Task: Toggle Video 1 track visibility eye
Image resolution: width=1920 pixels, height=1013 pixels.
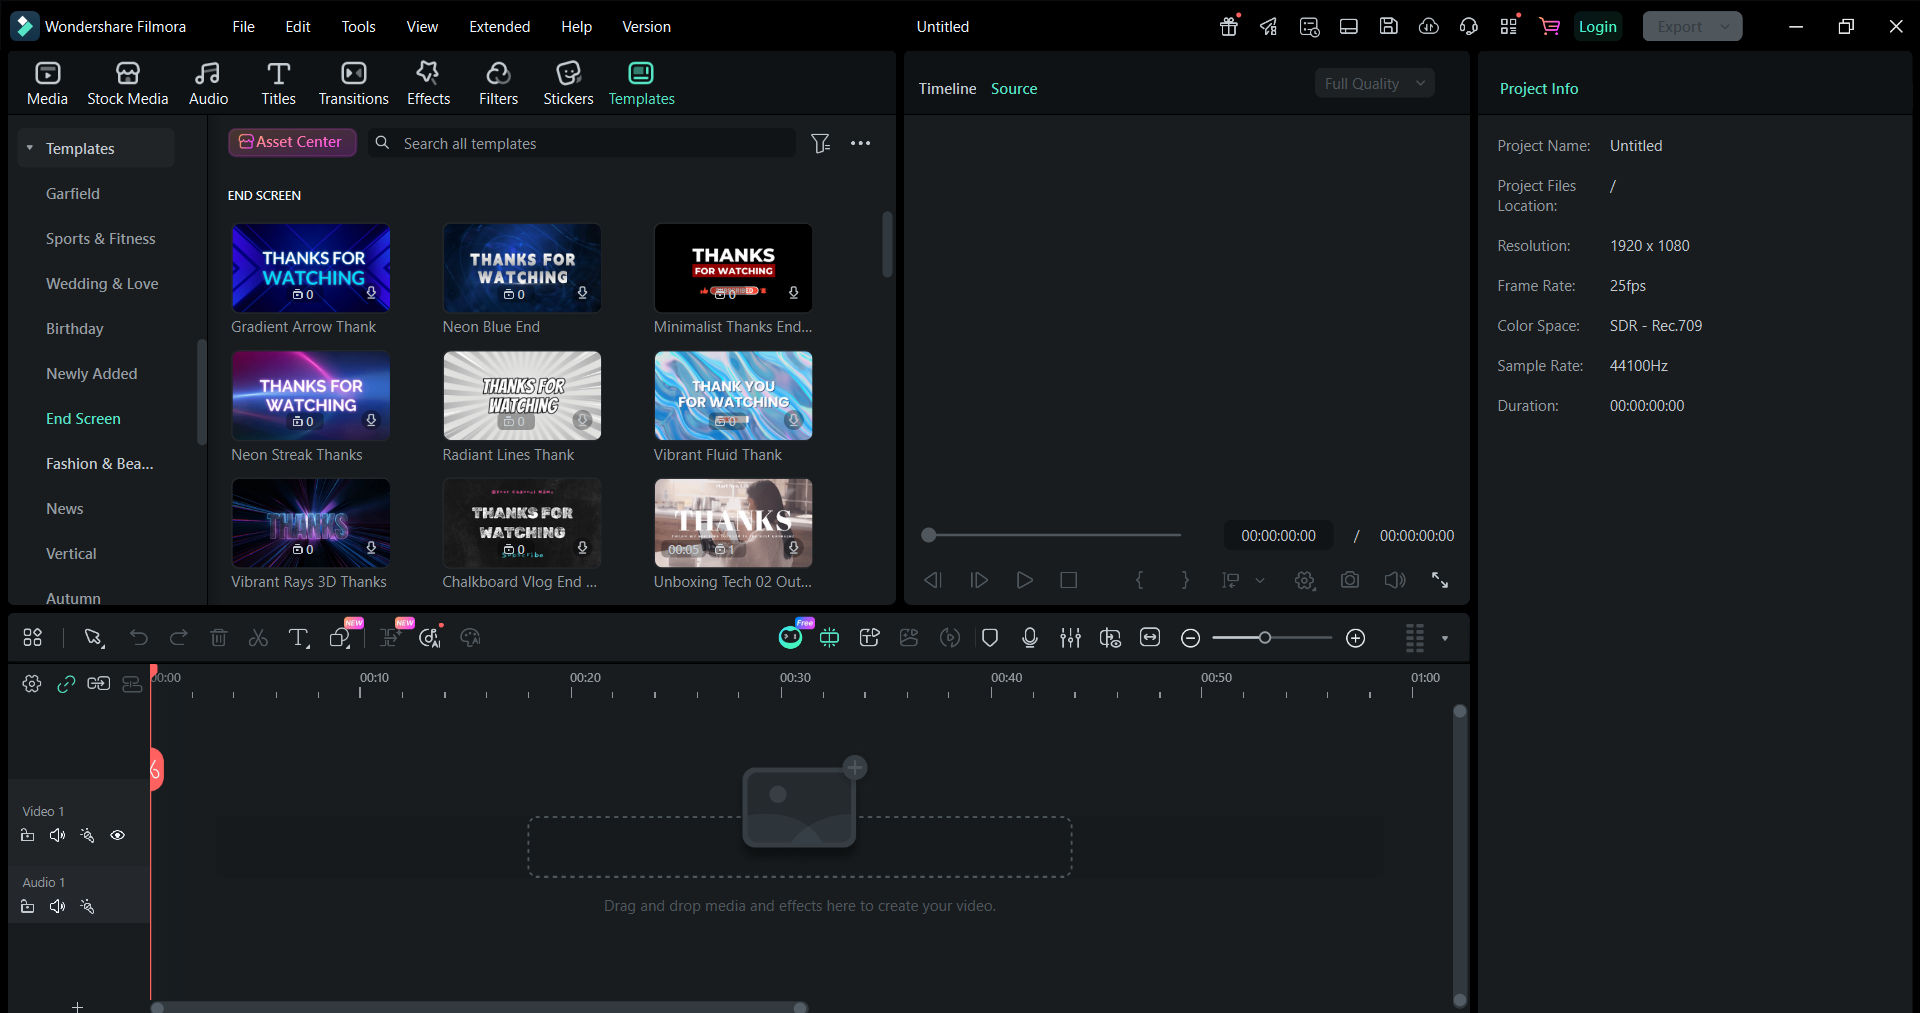Action: pos(118,835)
